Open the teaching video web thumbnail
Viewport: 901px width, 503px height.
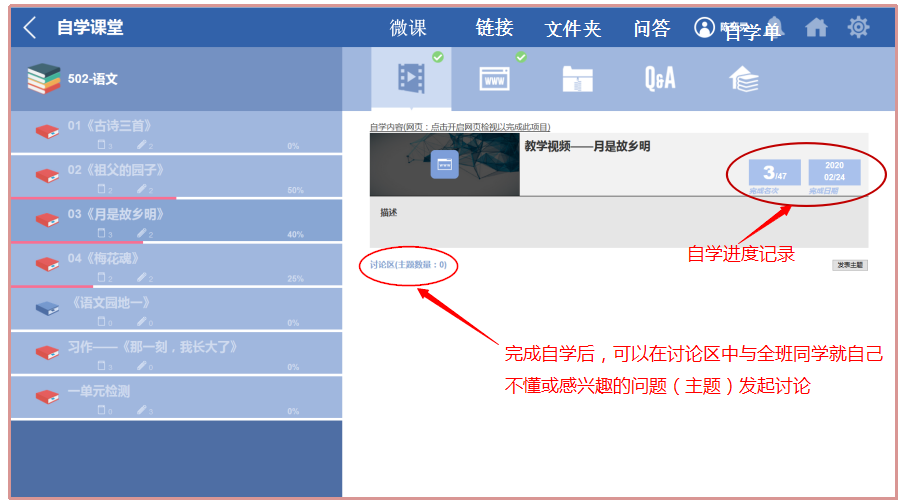tap(444, 164)
